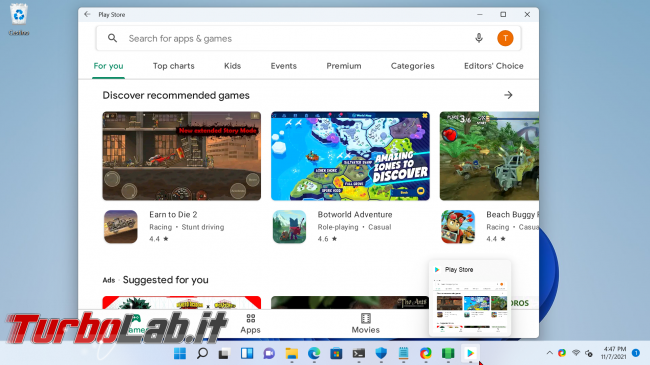Click the Discover recommended games heading
The image size is (650, 365).
tap(176, 95)
